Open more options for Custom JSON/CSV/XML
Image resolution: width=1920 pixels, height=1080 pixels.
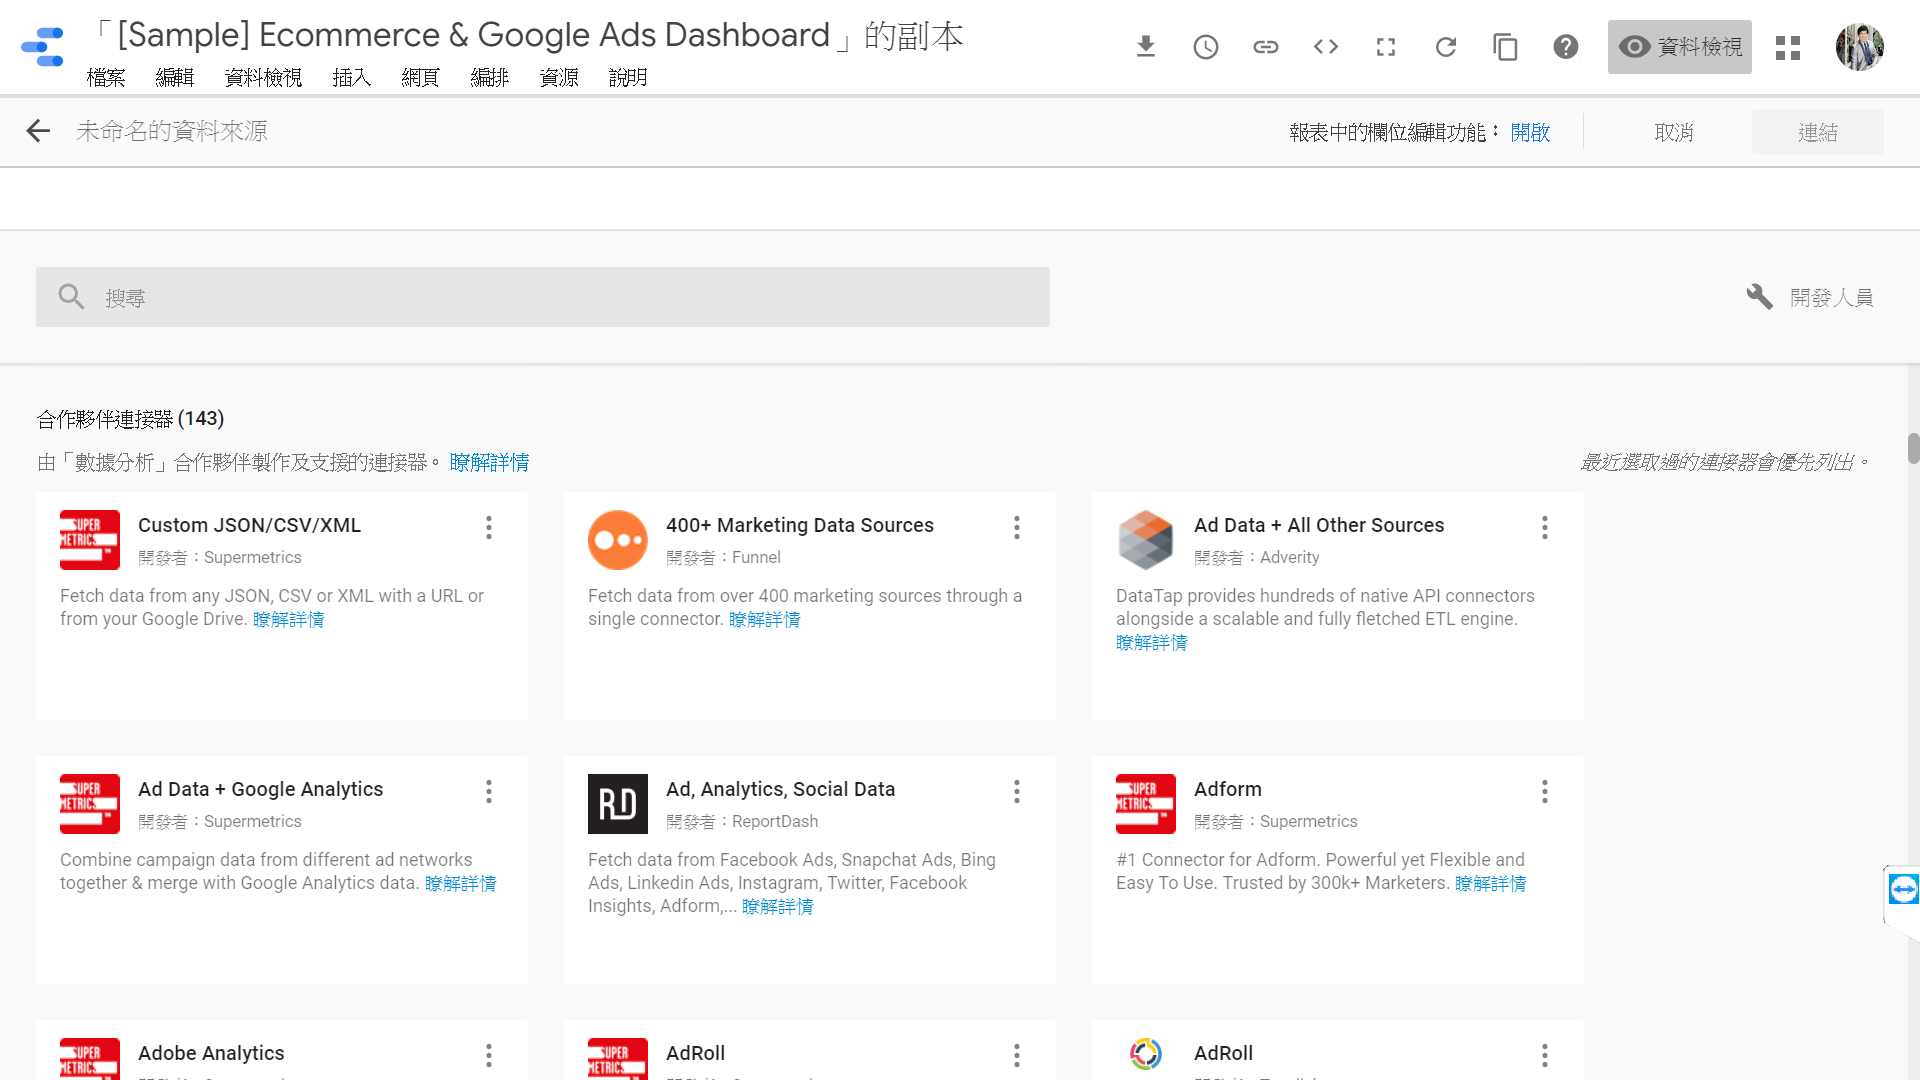tap(489, 528)
